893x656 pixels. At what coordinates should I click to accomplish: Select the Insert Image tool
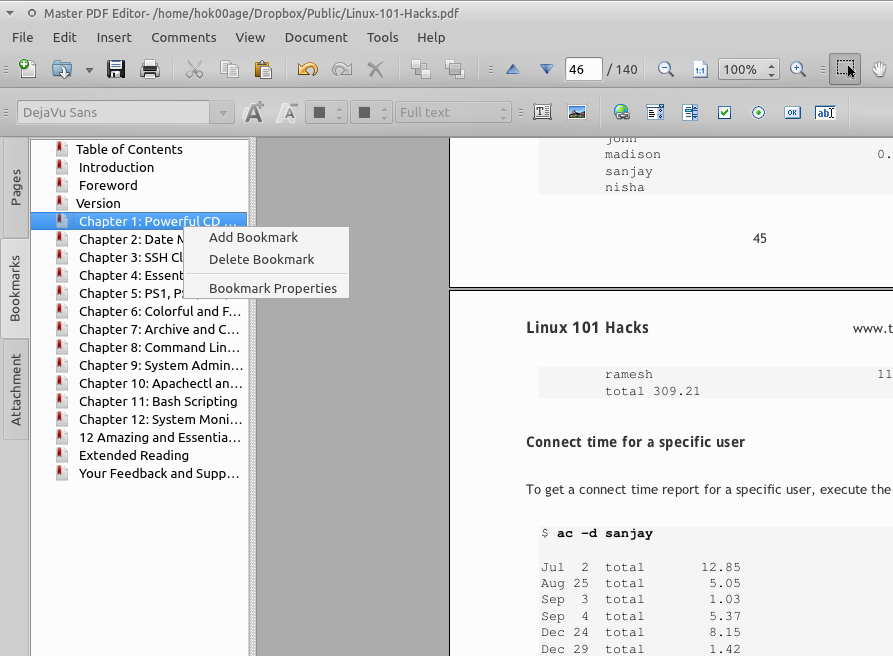tap(577, 112)
